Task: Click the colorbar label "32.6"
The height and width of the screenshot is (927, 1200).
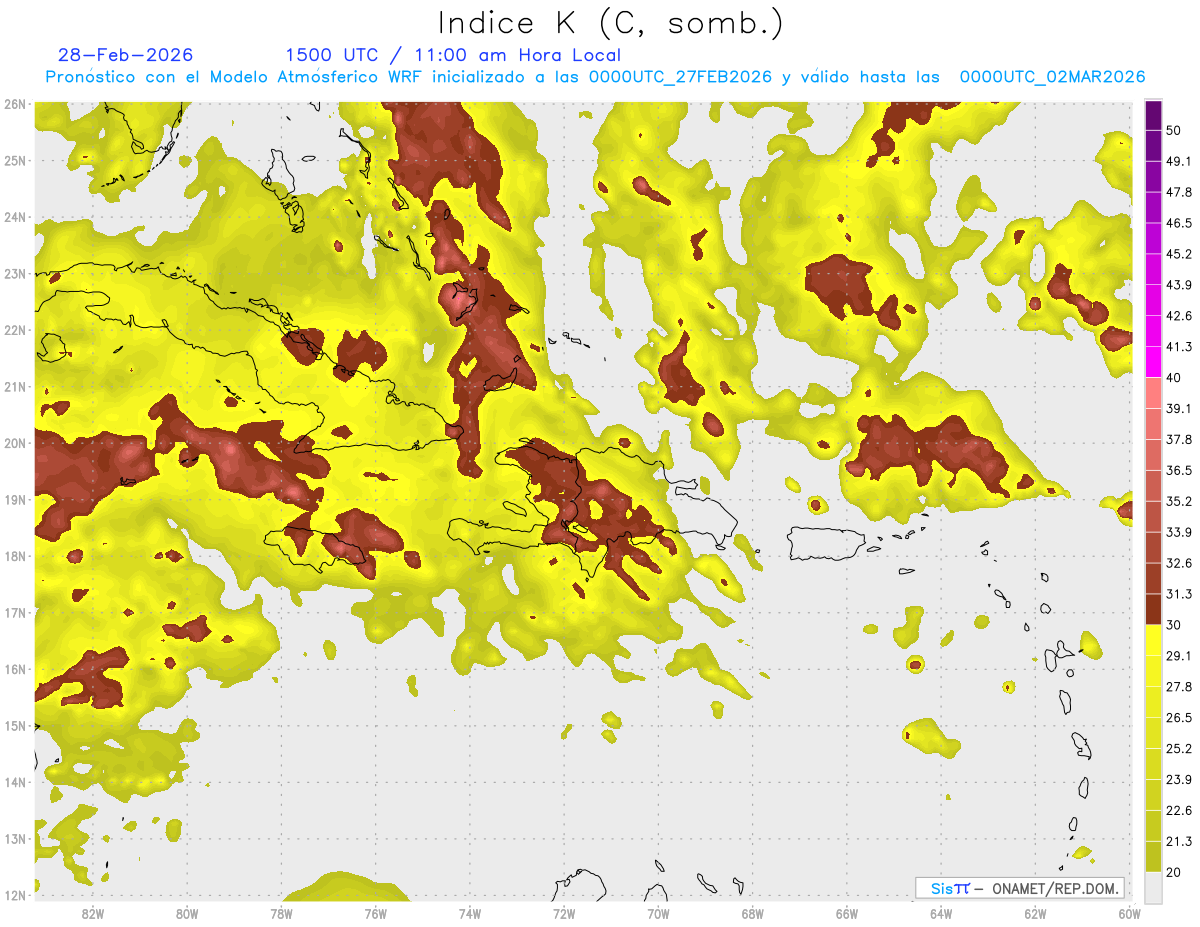Action: (x=1179, y=564)
